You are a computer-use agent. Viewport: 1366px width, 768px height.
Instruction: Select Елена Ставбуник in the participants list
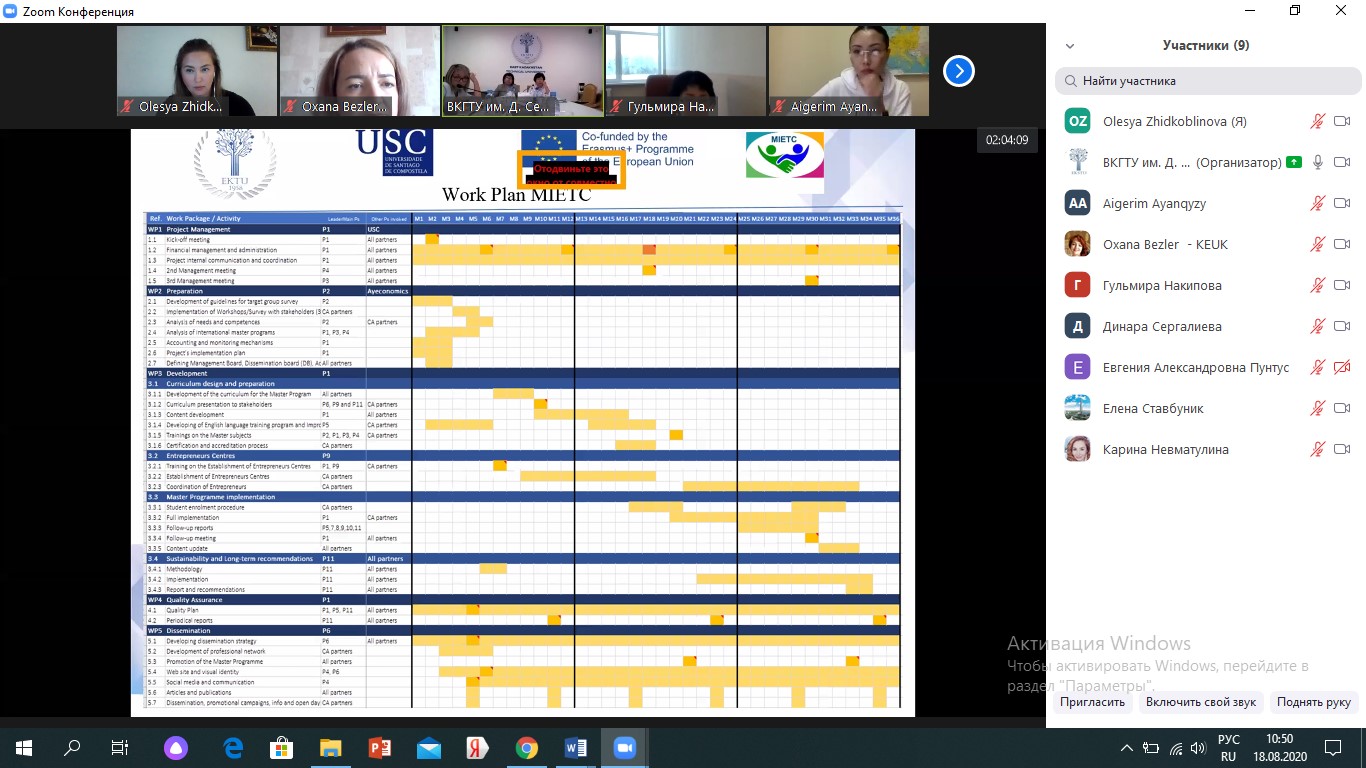pos(1153,408)
